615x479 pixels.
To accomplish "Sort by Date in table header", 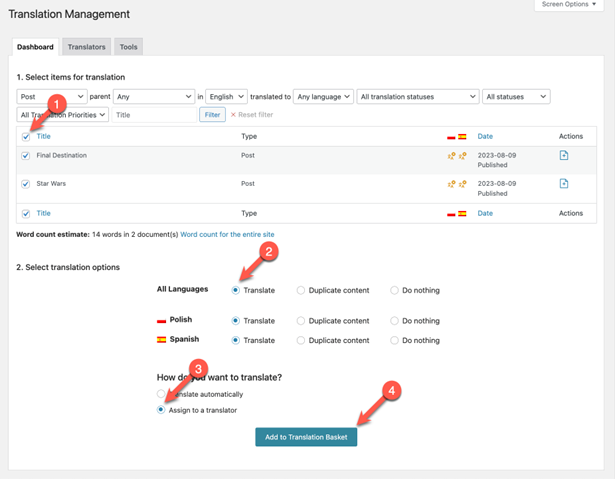I will [485, 136].
